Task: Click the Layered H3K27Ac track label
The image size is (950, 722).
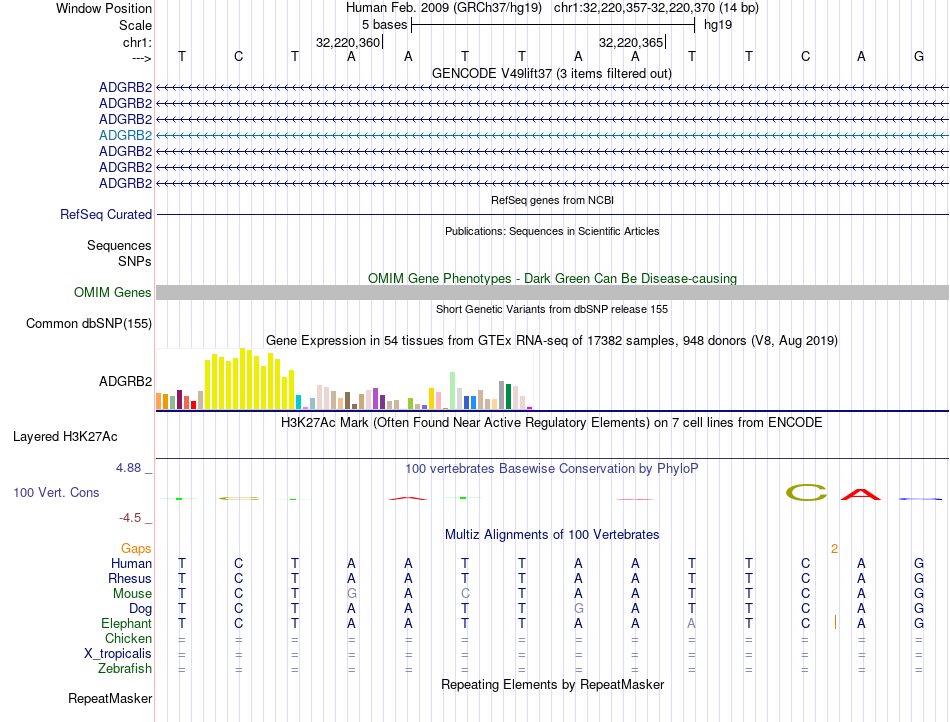Action: (x=65, y=437)
